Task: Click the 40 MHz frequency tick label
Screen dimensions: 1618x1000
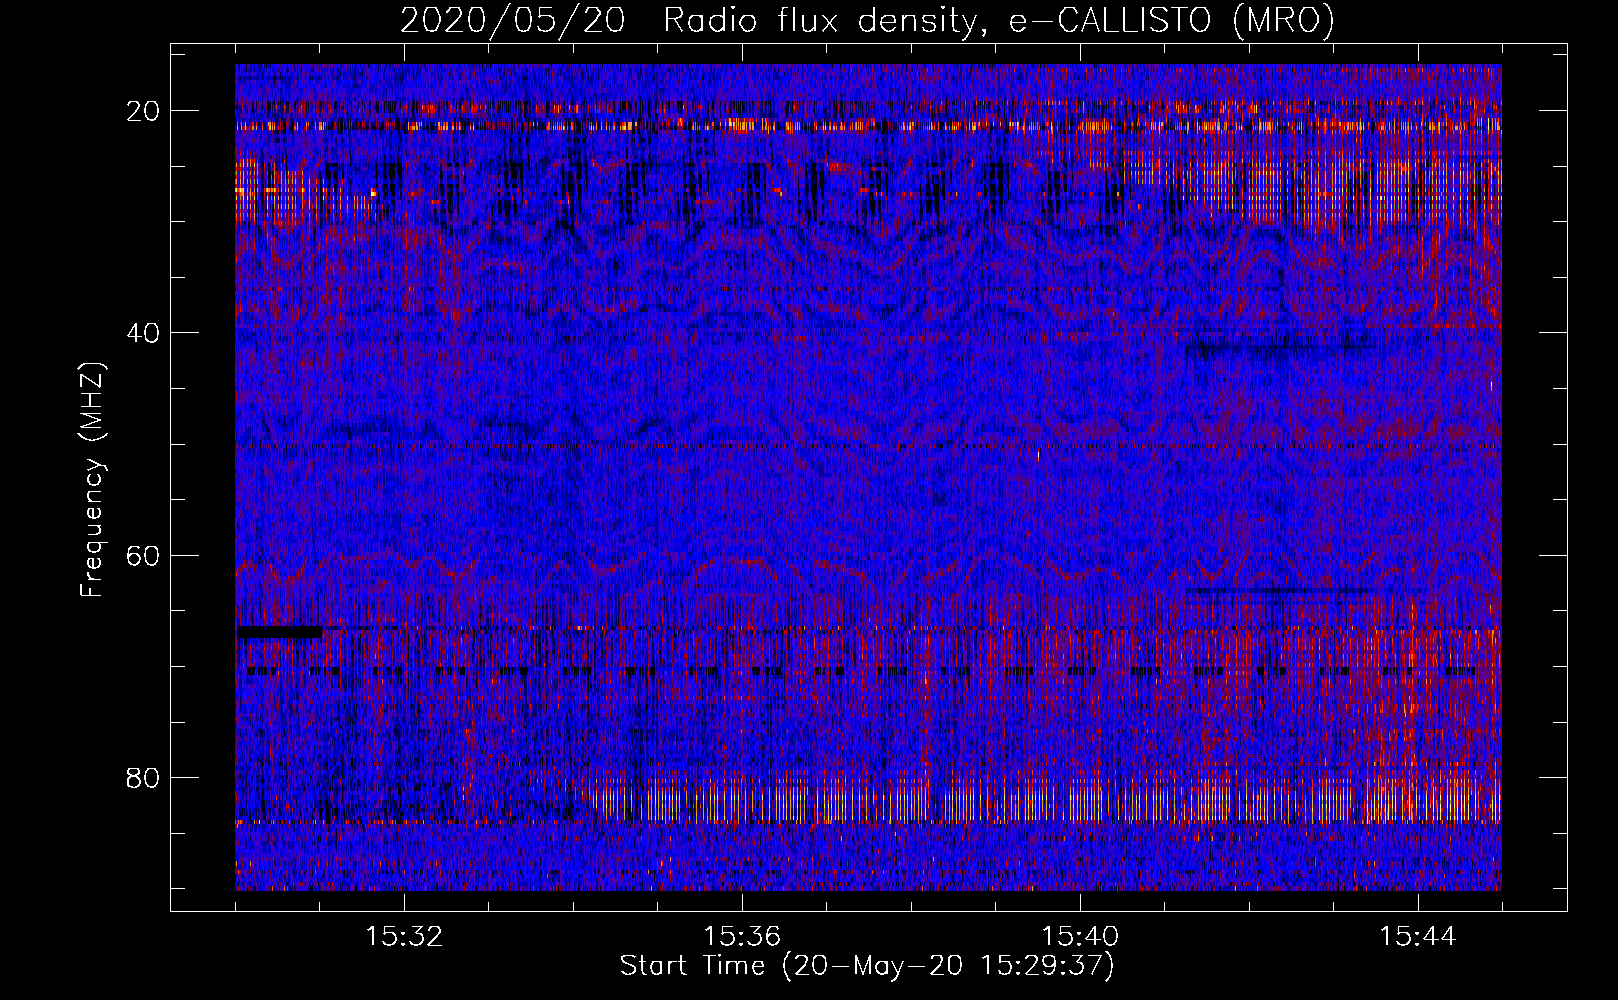Action: click(143, 333)
